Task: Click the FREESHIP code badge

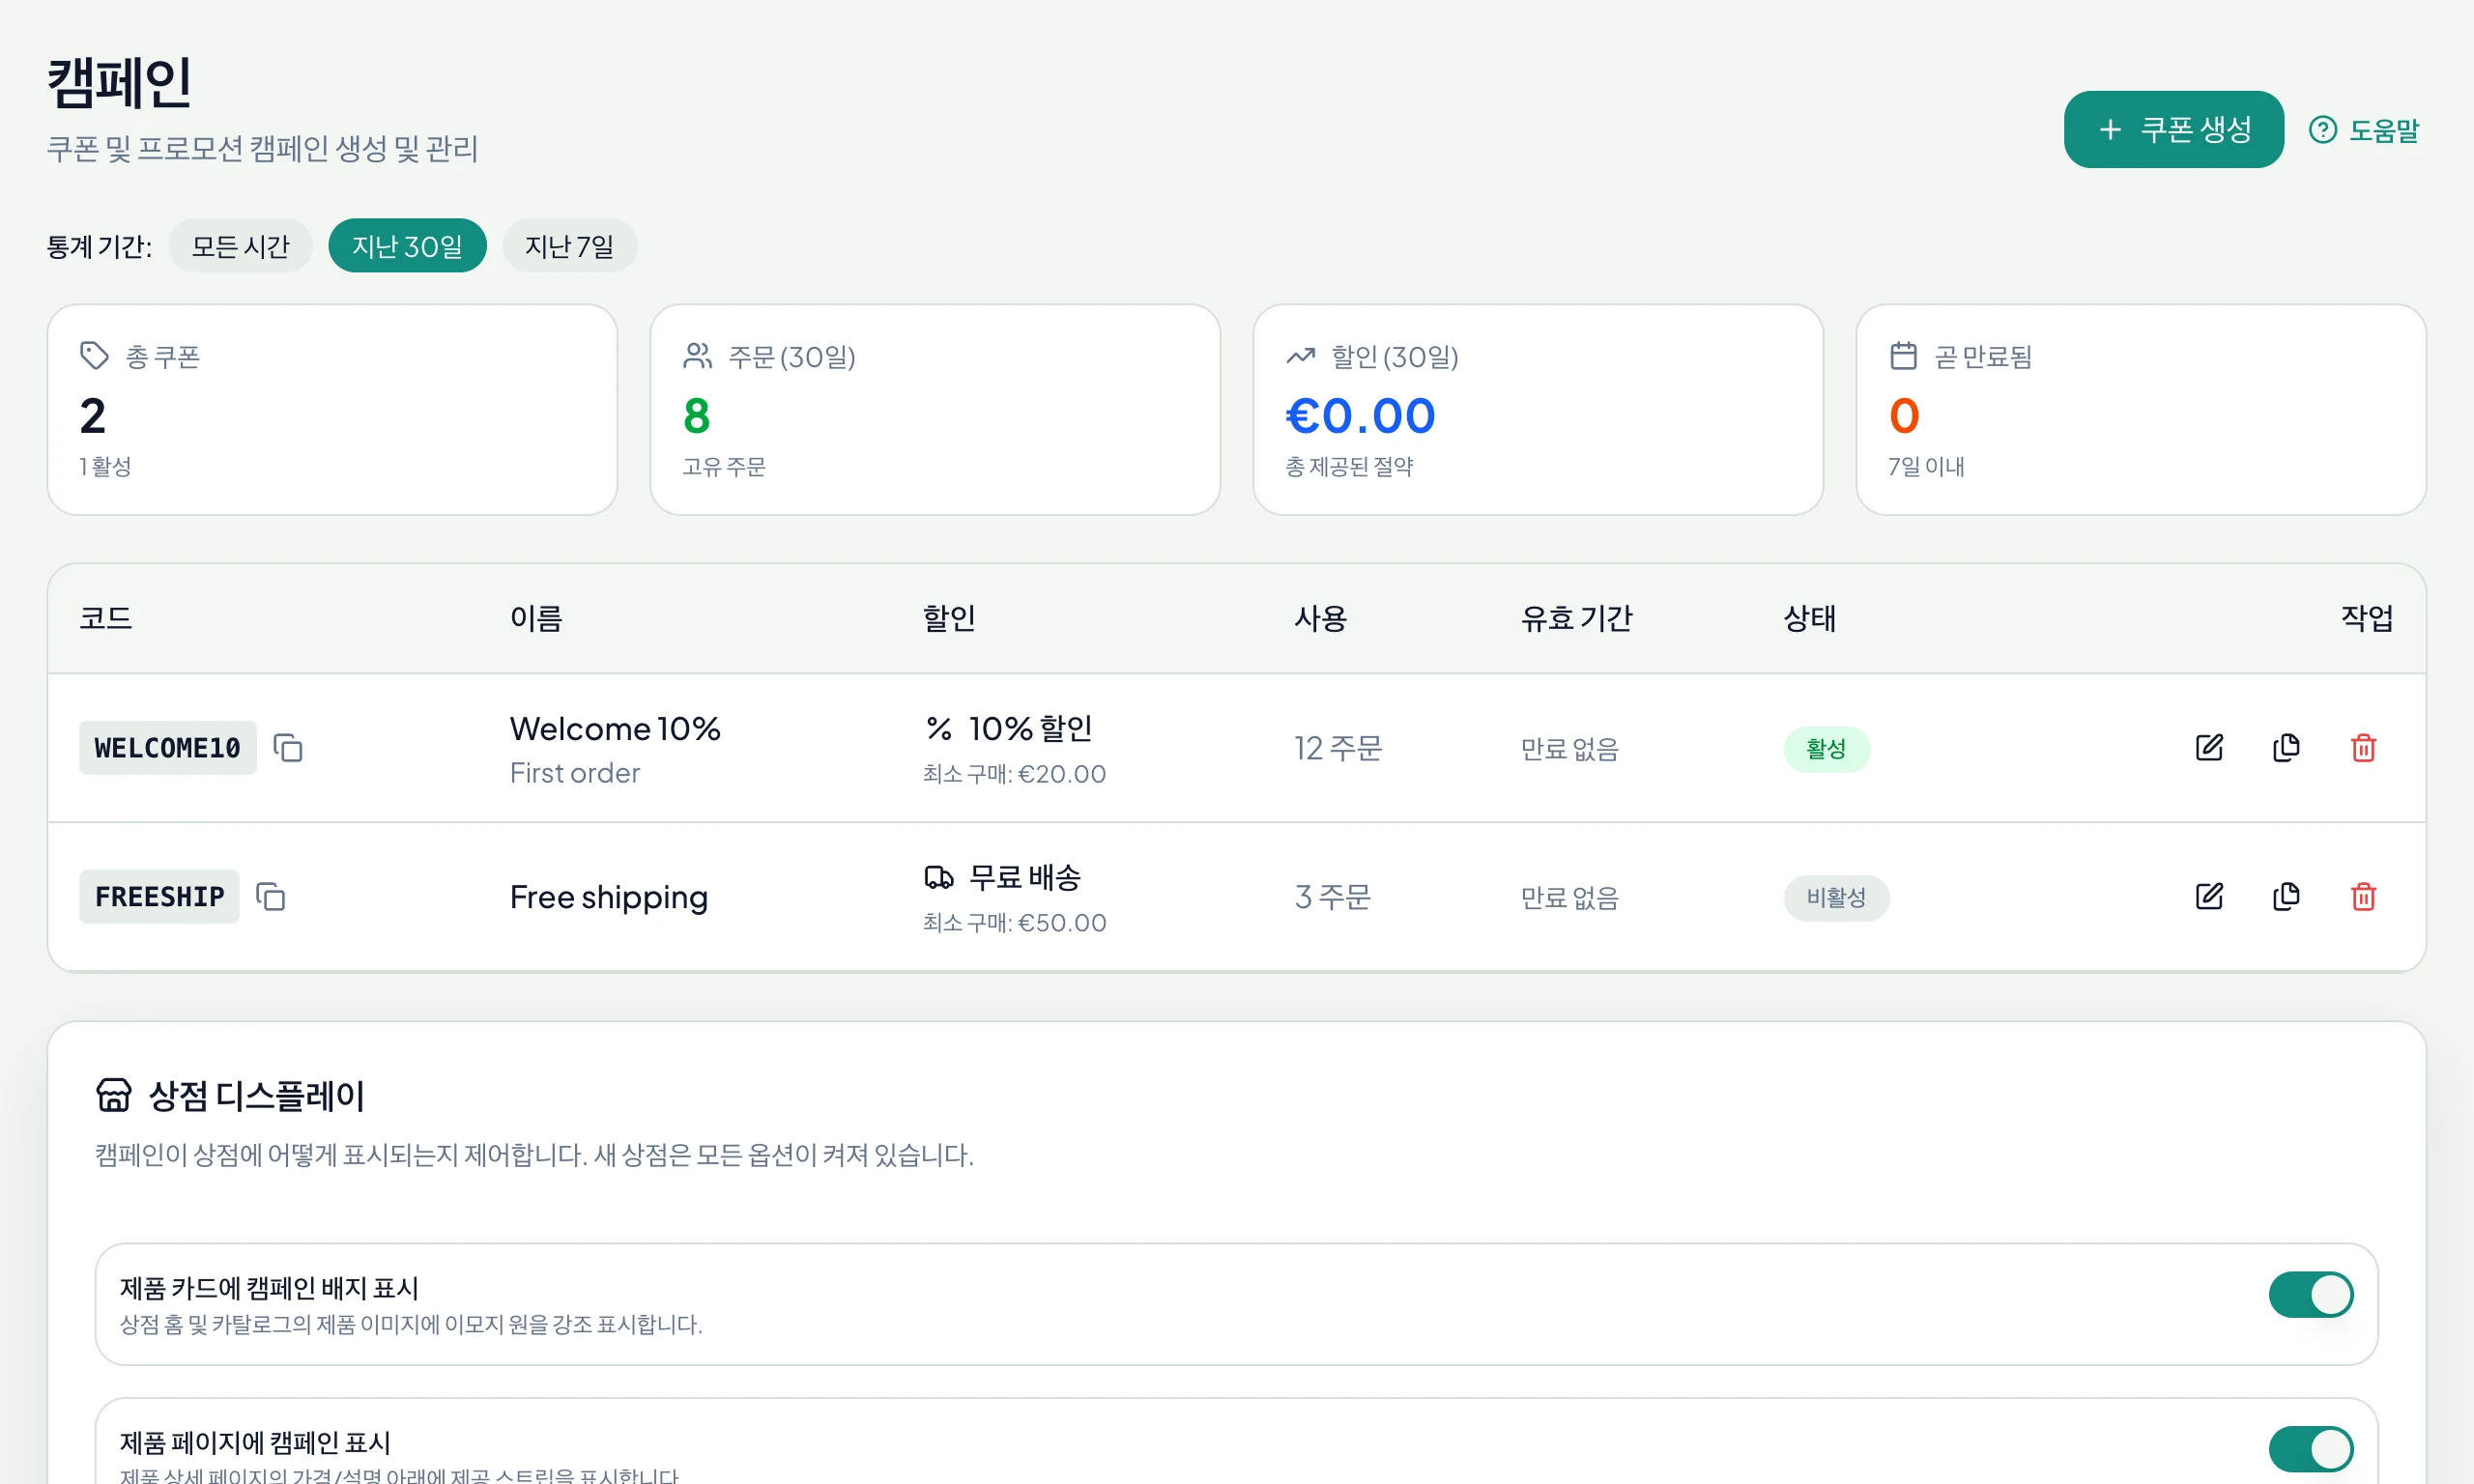Action: (x=159, y=897)
